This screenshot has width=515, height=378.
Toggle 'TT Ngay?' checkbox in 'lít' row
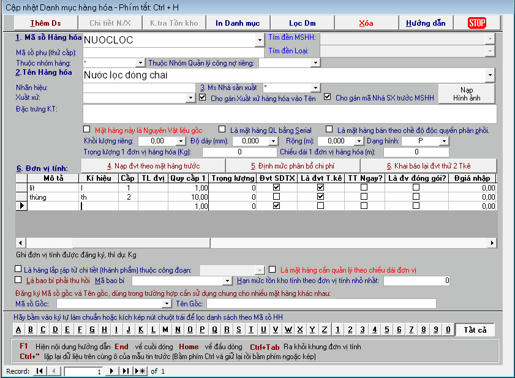364,187
